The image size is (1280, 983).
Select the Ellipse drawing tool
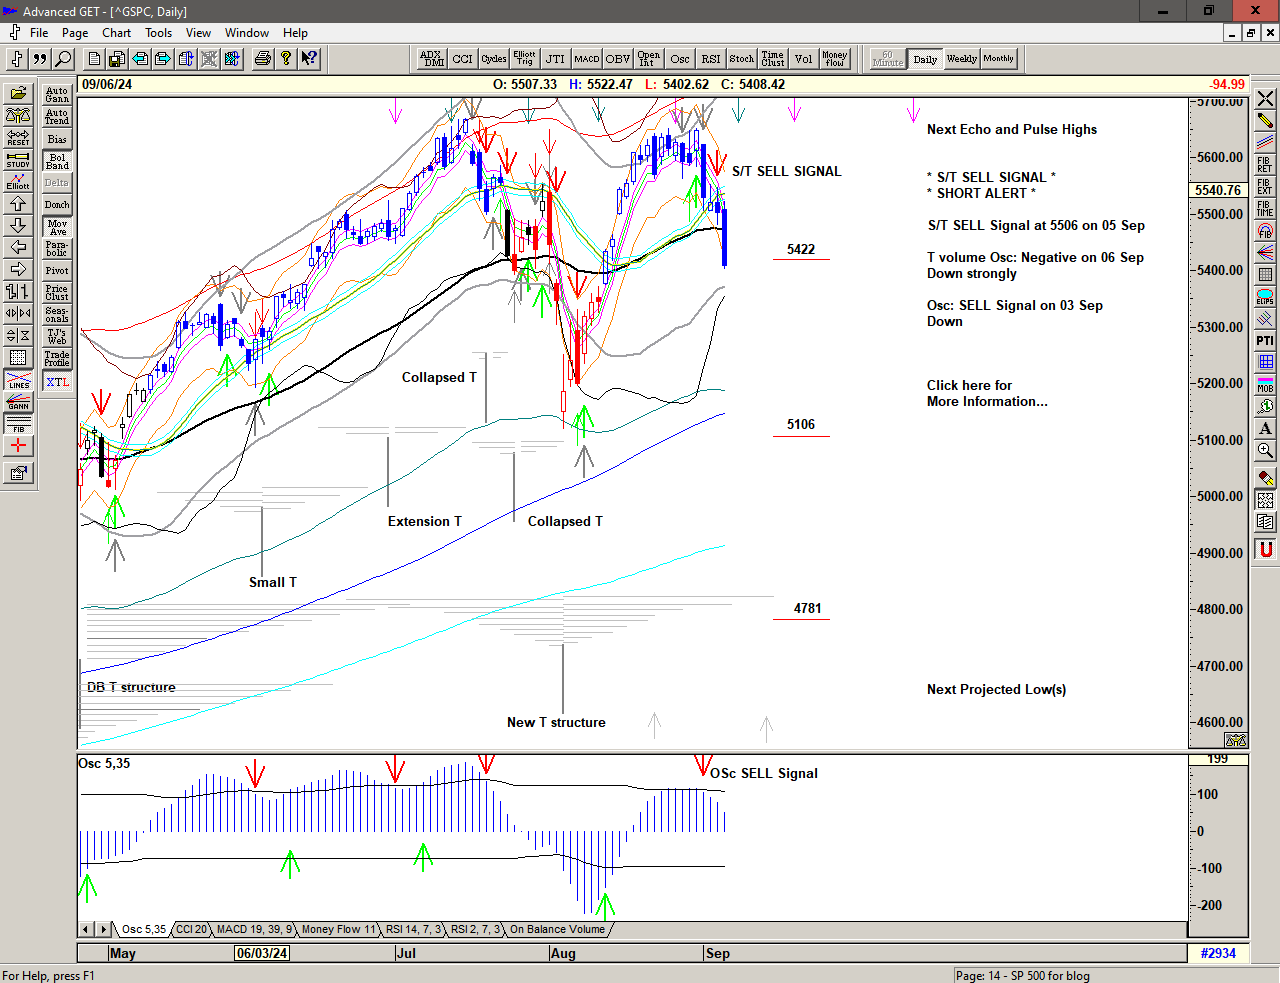(1265, 297)
